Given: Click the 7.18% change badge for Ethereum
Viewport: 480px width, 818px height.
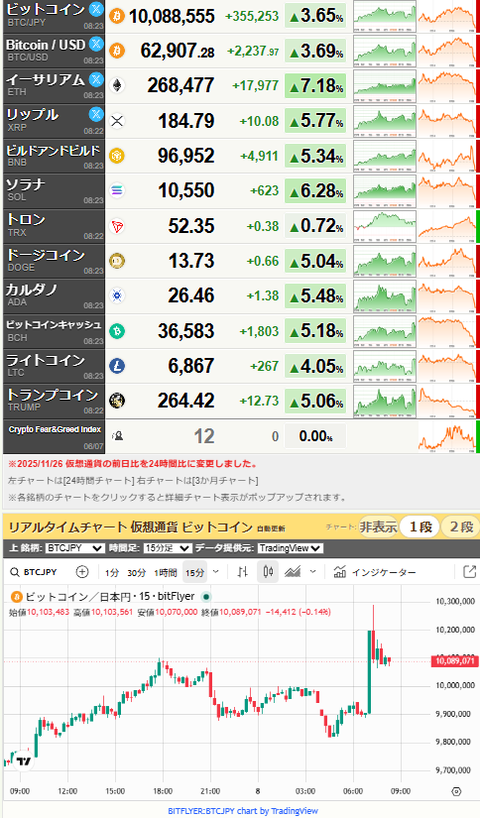Looking at the screenshot, I should click(x=316, y=86).
